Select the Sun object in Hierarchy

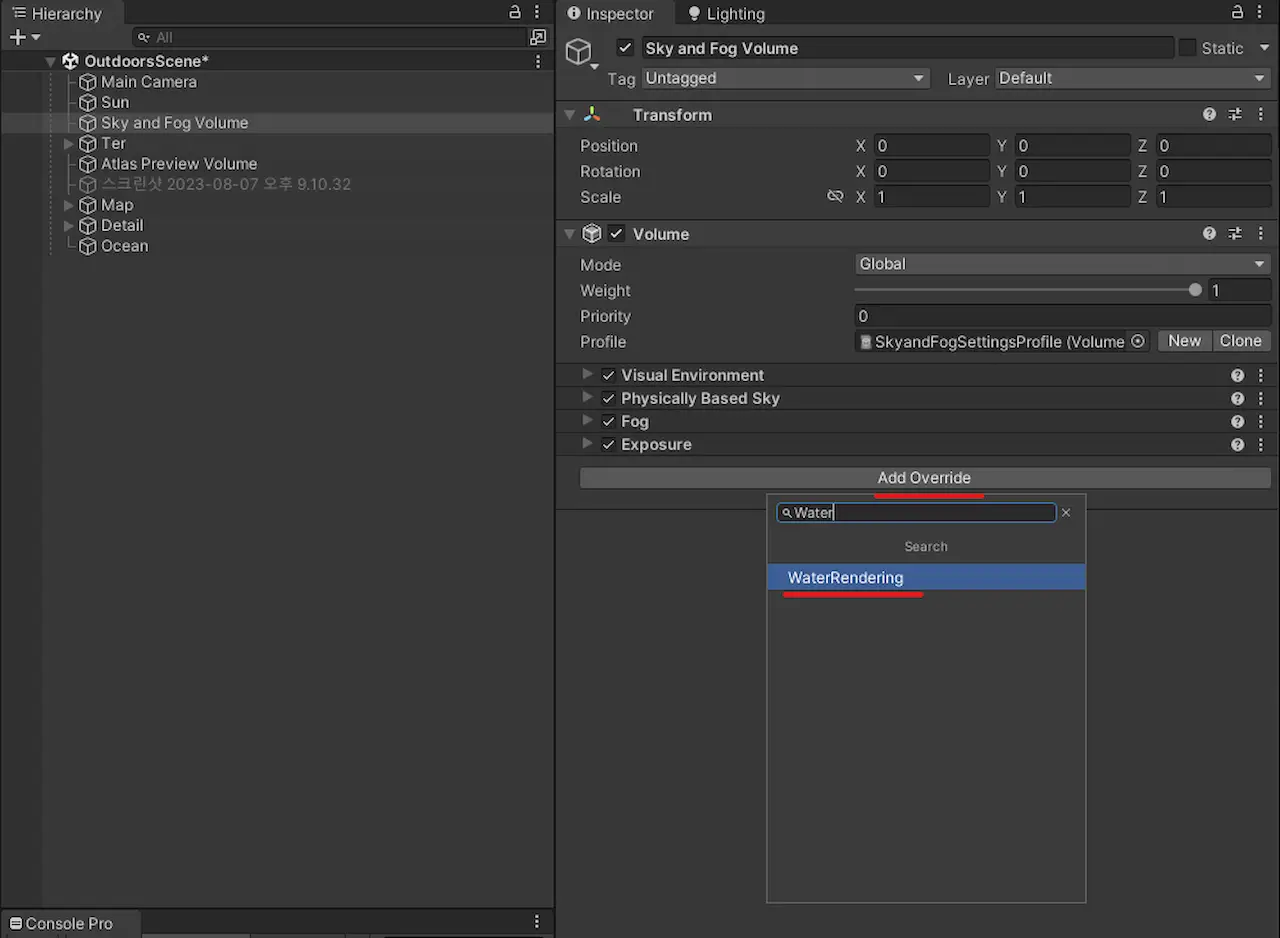pos(115,102)
